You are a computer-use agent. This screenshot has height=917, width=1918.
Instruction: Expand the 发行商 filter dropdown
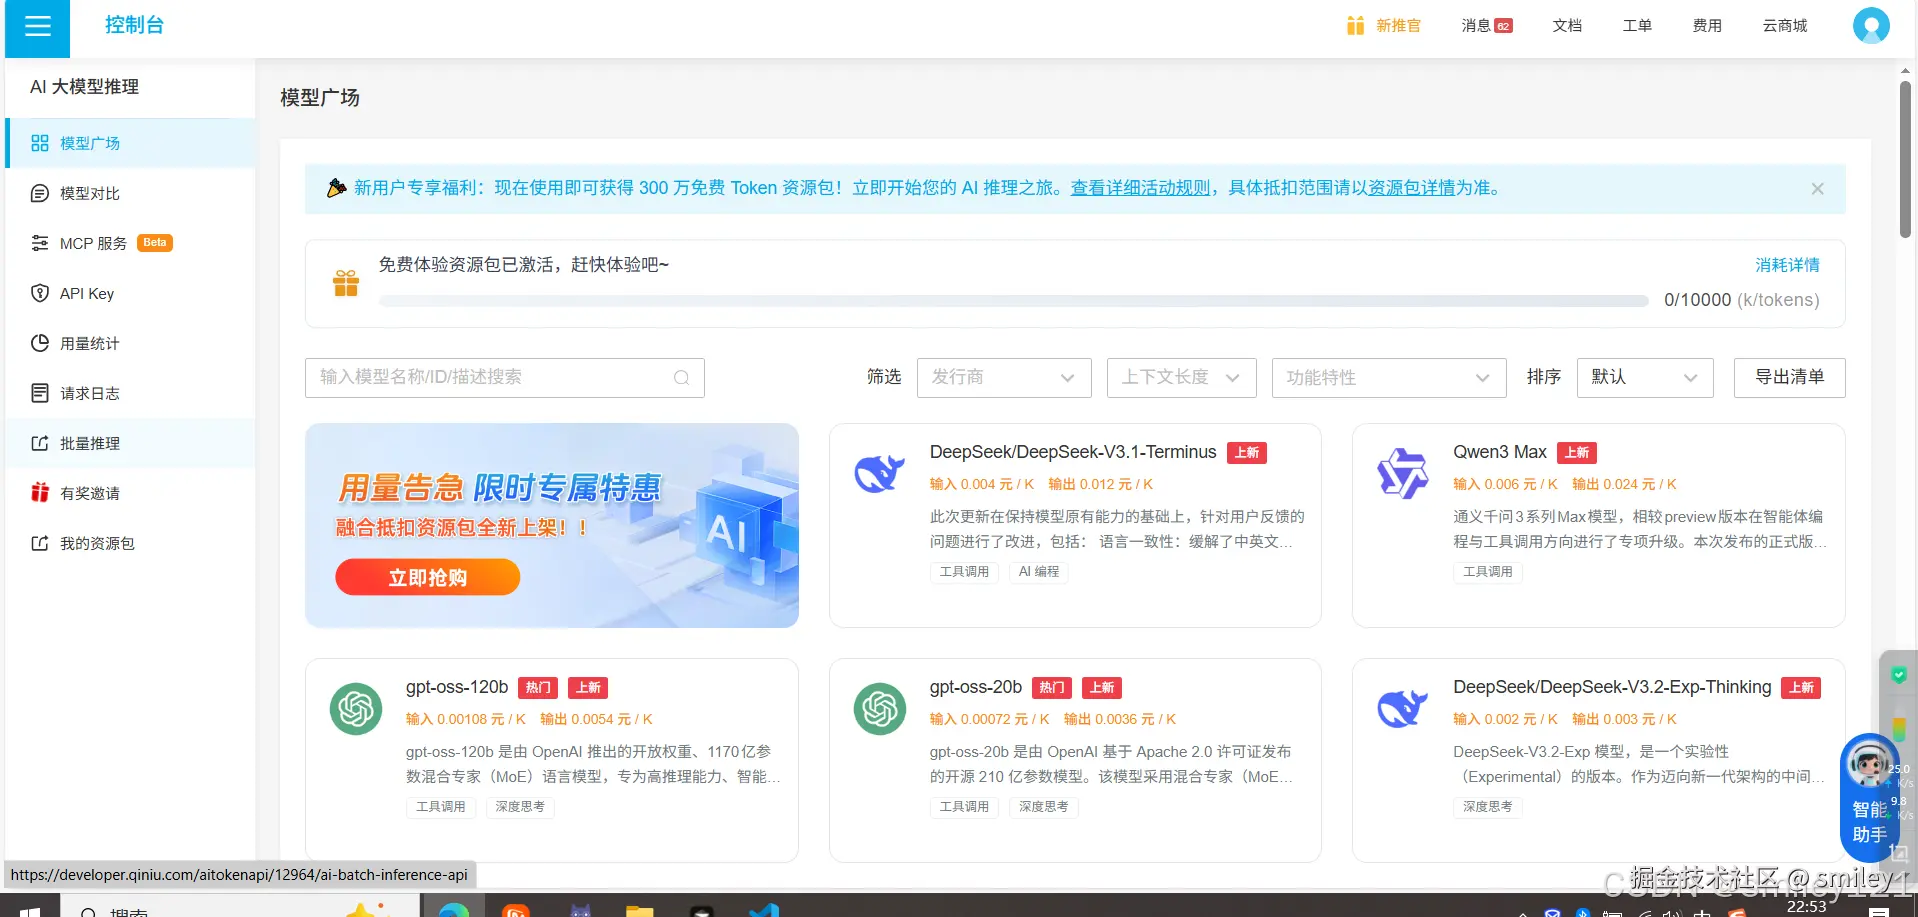coord(1004,378)
